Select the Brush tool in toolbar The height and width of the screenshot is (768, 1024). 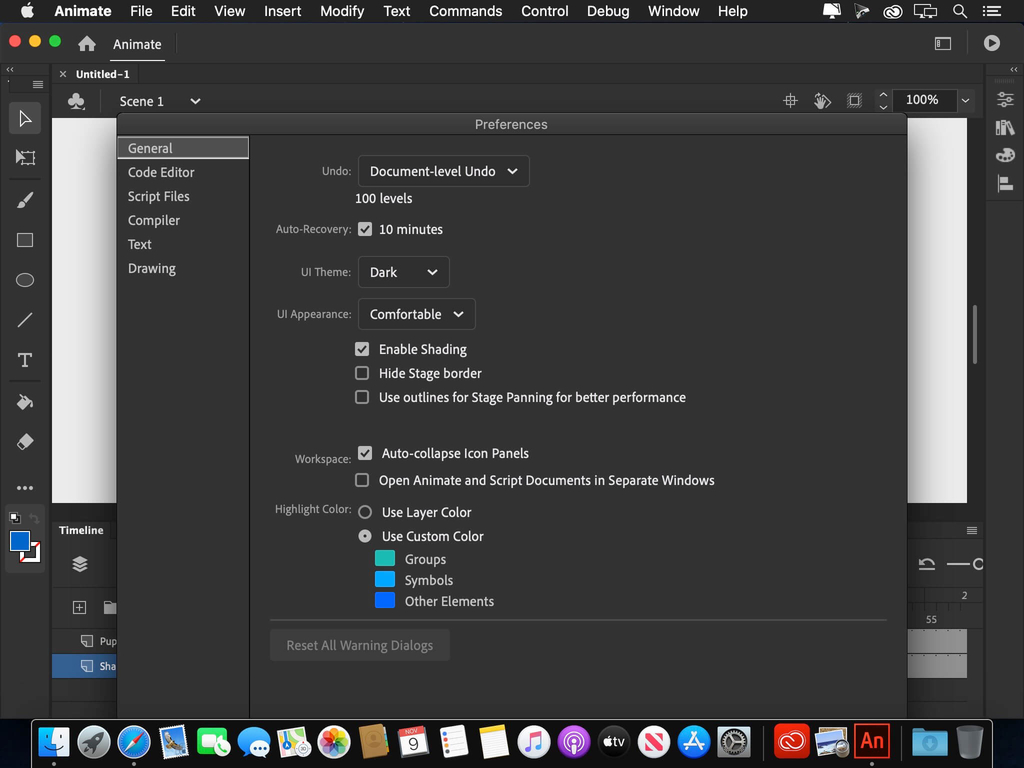pos(25,200)
